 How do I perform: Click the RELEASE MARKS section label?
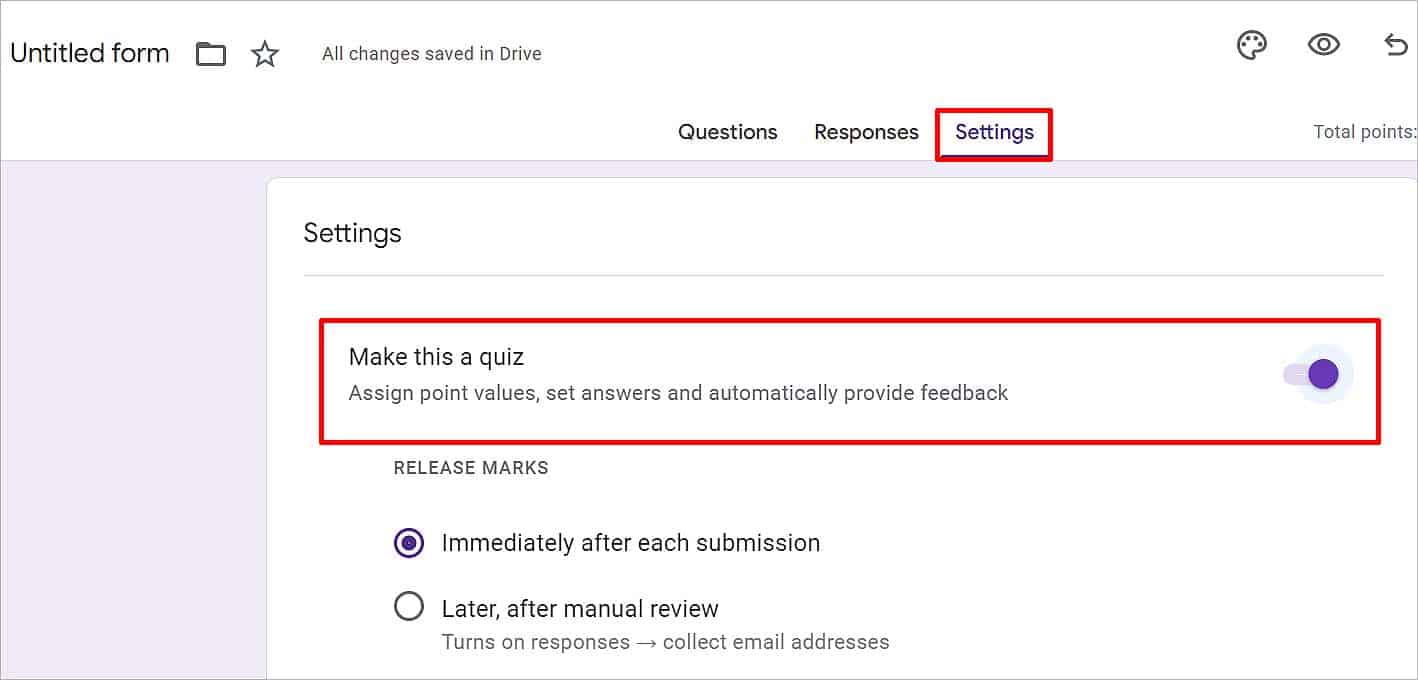pos(471,468)
